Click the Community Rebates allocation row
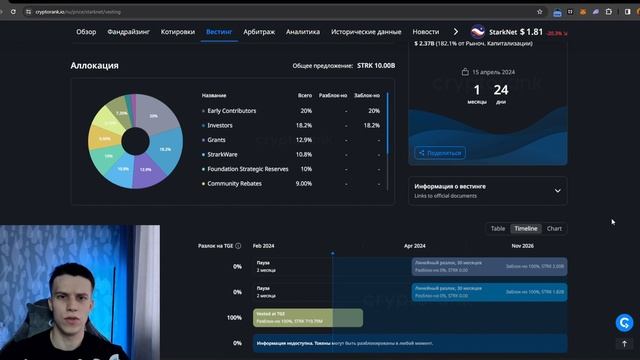 (x=291, y=184)
